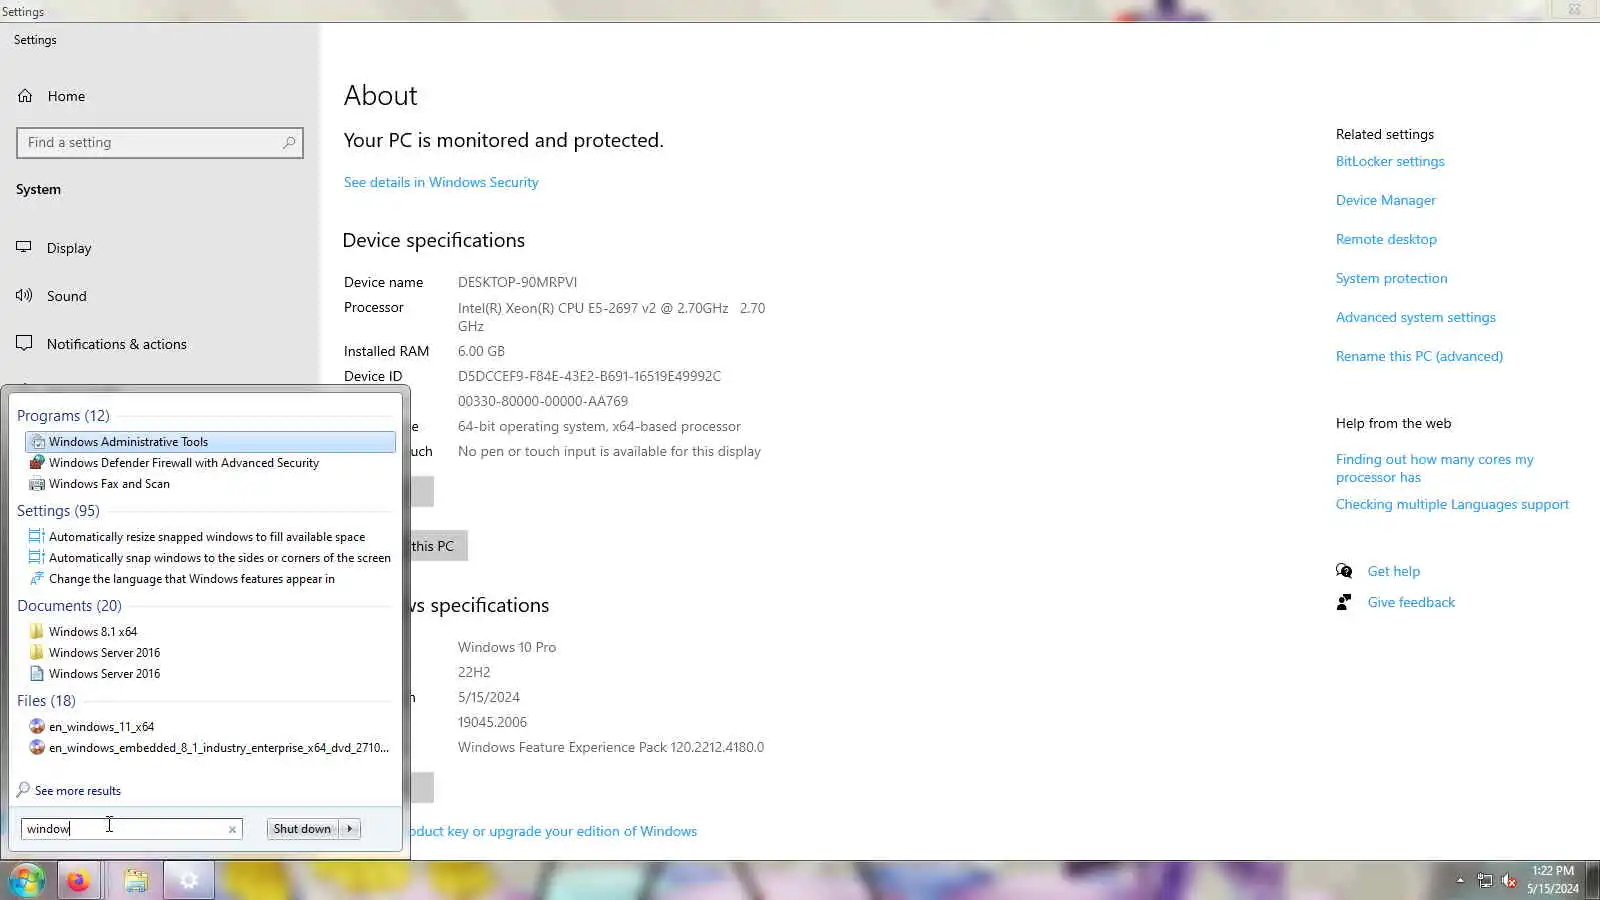Click the Home icon in Settings

[25, 96]
